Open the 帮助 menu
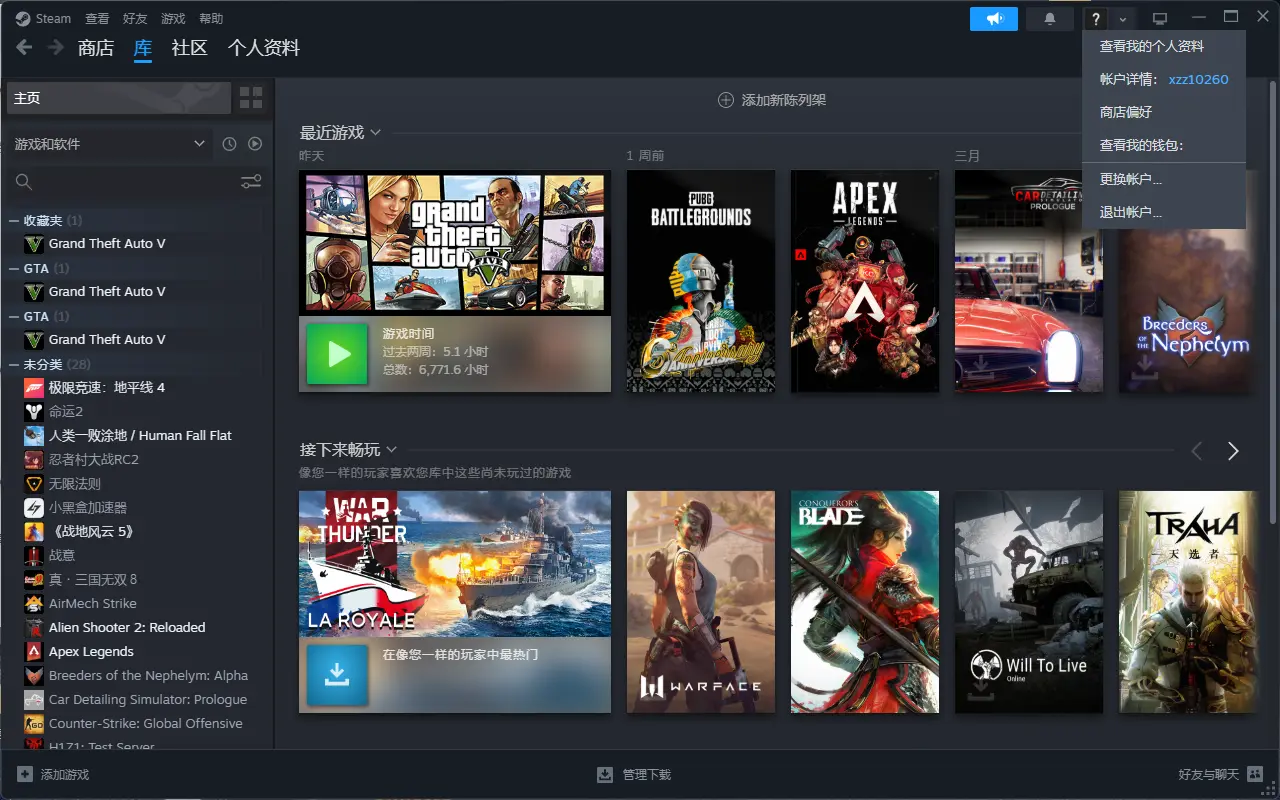The width and height of the screenshot is (1280, 800). coord(211,18)
